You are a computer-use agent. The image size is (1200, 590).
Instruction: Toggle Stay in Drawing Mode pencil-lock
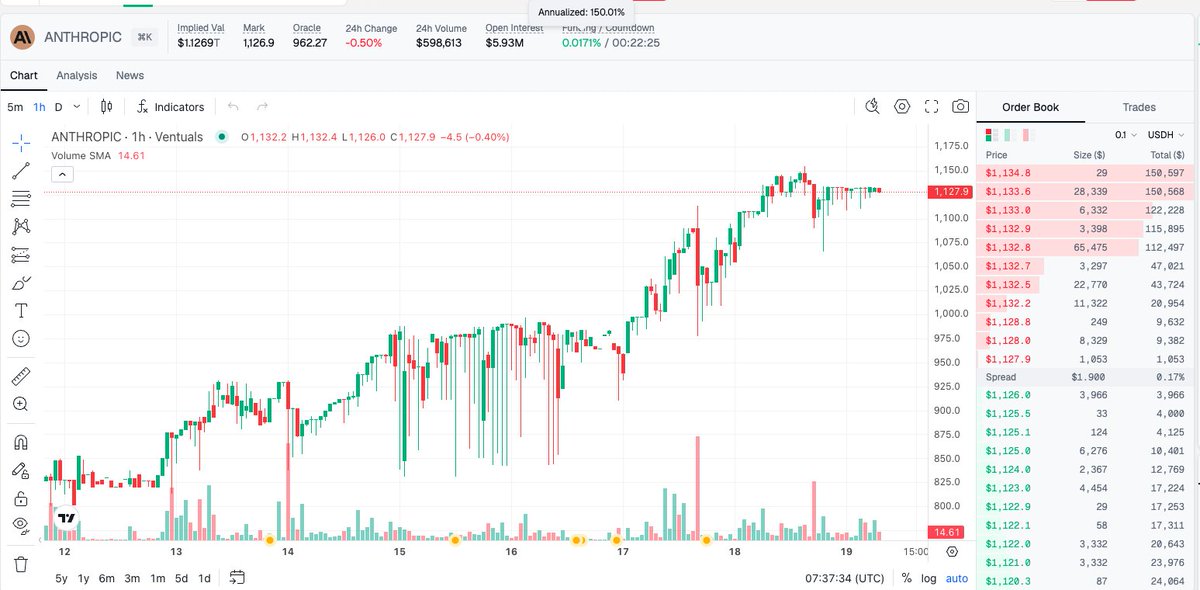point(21,469)
